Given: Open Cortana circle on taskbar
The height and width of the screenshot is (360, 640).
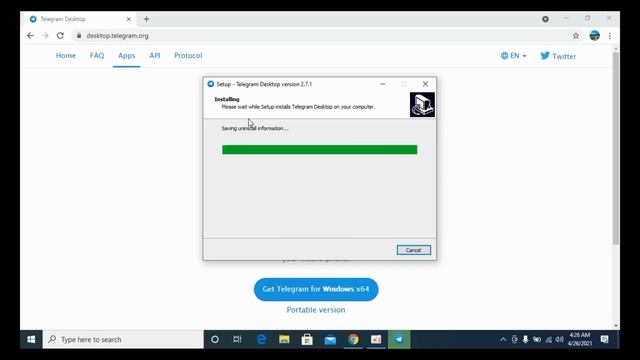Looking at the screenshot, I should [x=215, y=339].
